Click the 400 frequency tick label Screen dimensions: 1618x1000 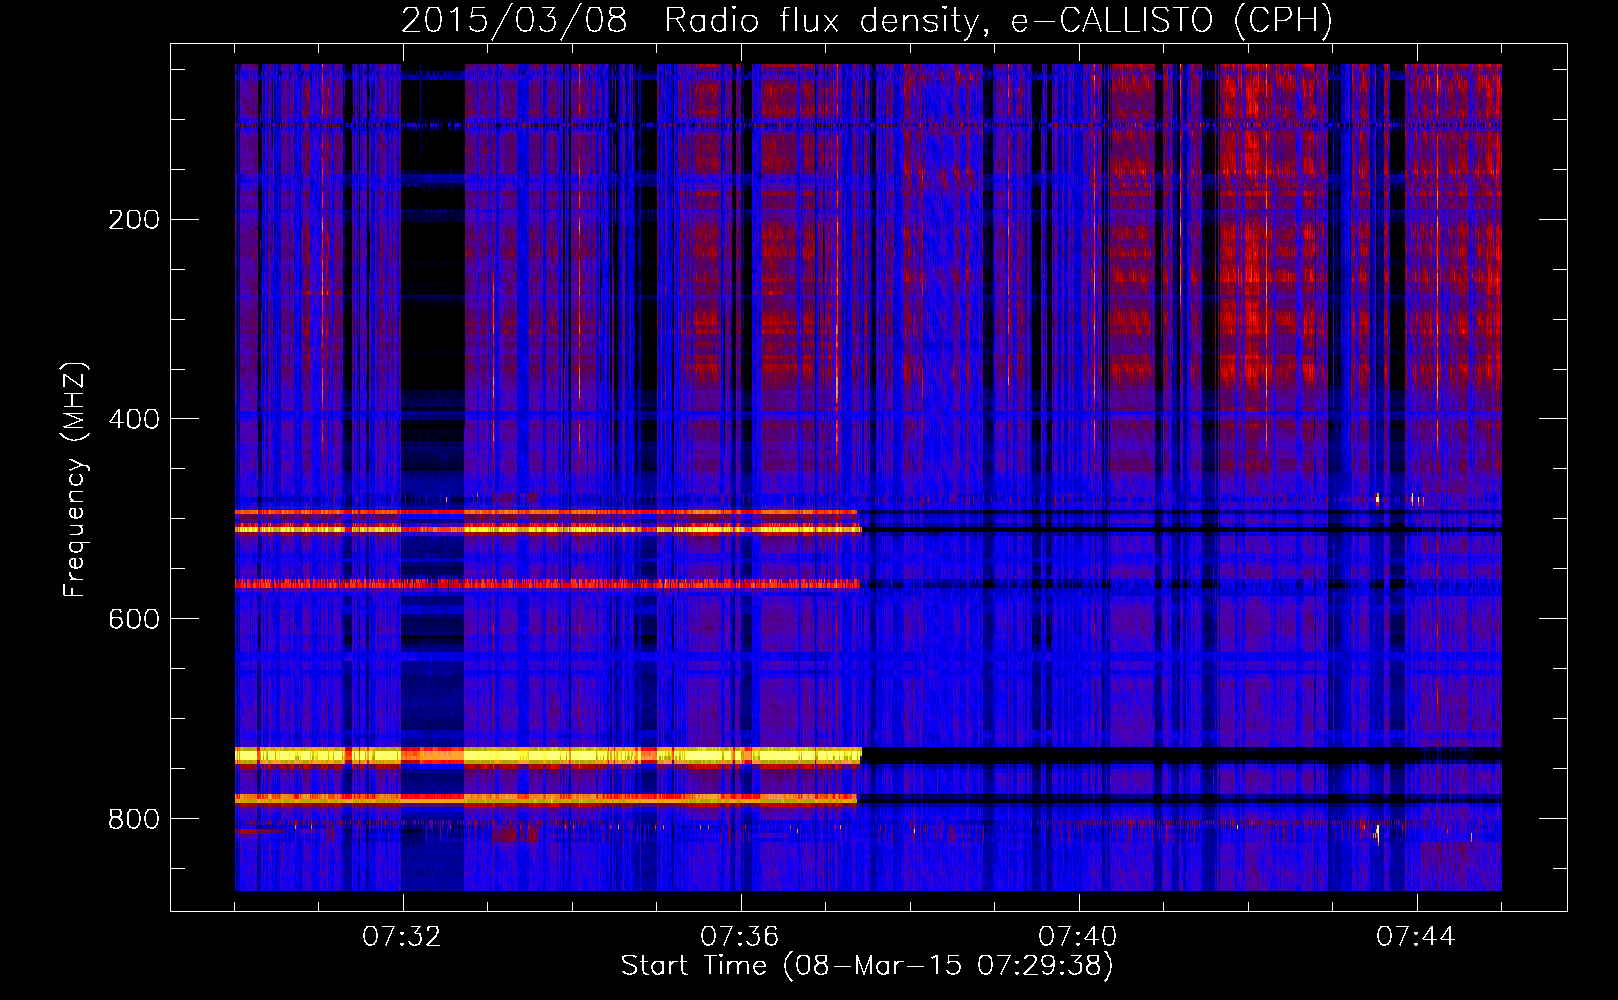click(x=134, y=419)
